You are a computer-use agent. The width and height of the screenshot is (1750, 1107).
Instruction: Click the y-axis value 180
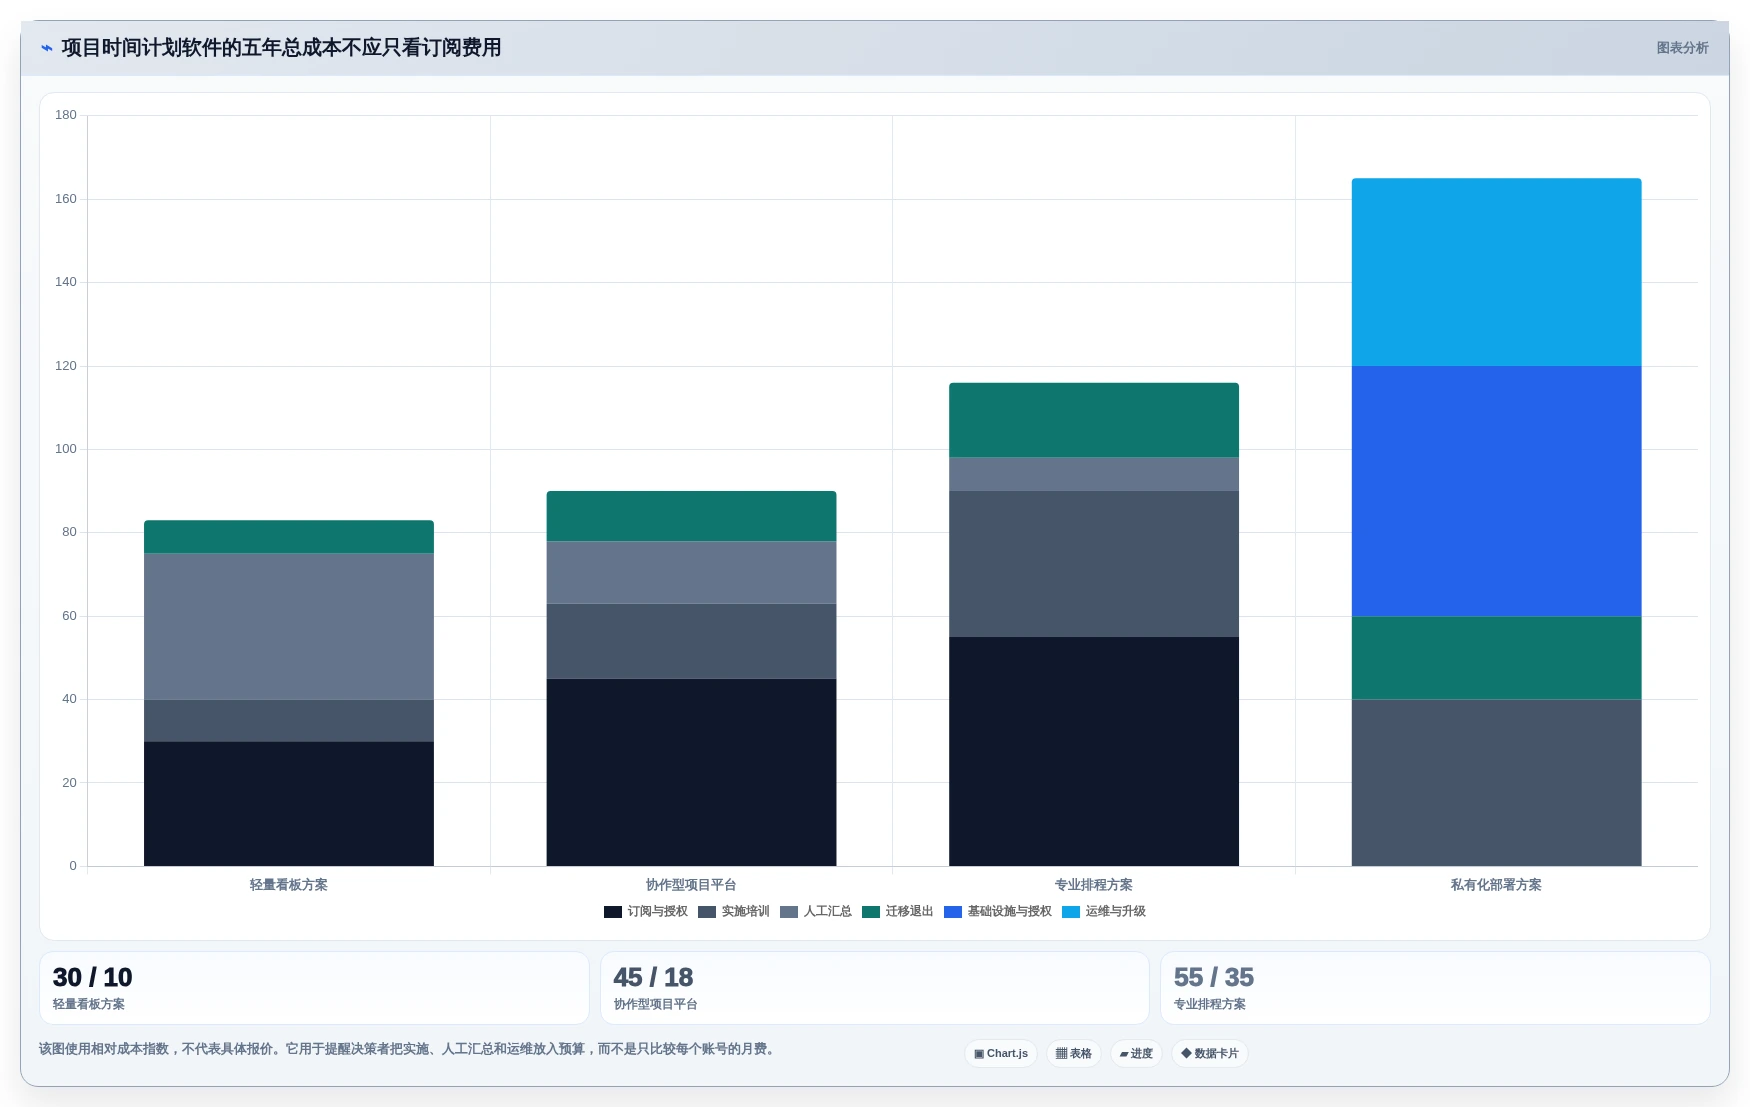pos(66,115)
